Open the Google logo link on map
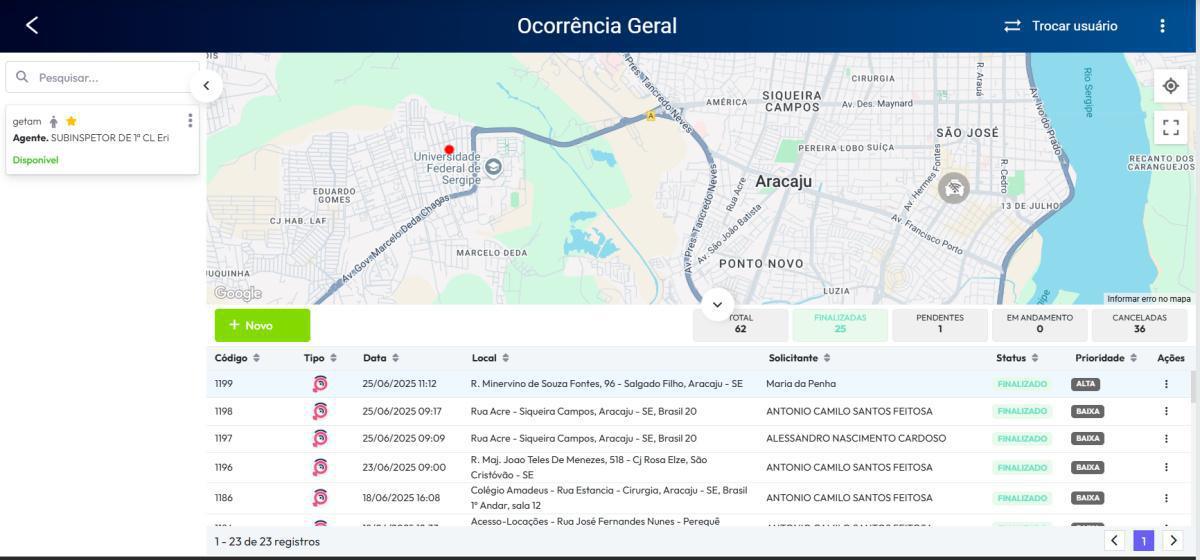Image resolution: width=1200 pixels, height=560 pixels. 238,293
